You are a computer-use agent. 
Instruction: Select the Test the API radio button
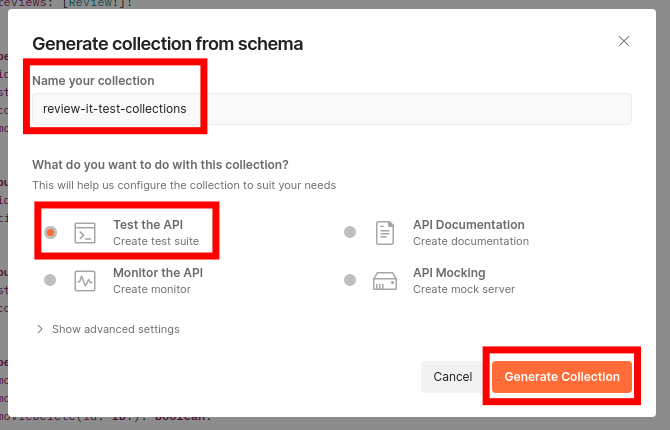[x=50, y=232]
